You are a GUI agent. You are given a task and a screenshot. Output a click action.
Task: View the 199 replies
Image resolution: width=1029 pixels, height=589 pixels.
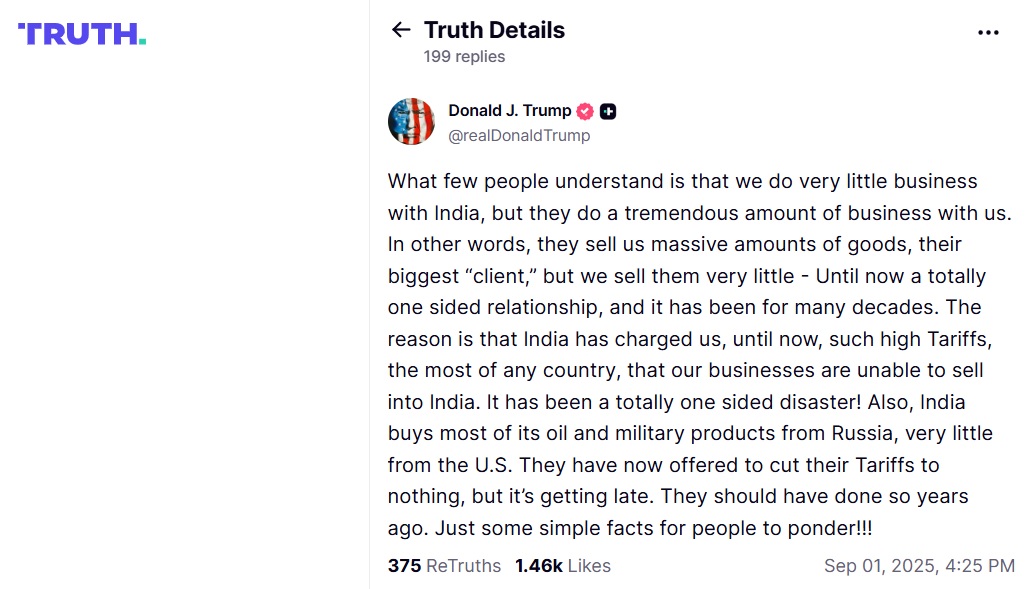464,57
